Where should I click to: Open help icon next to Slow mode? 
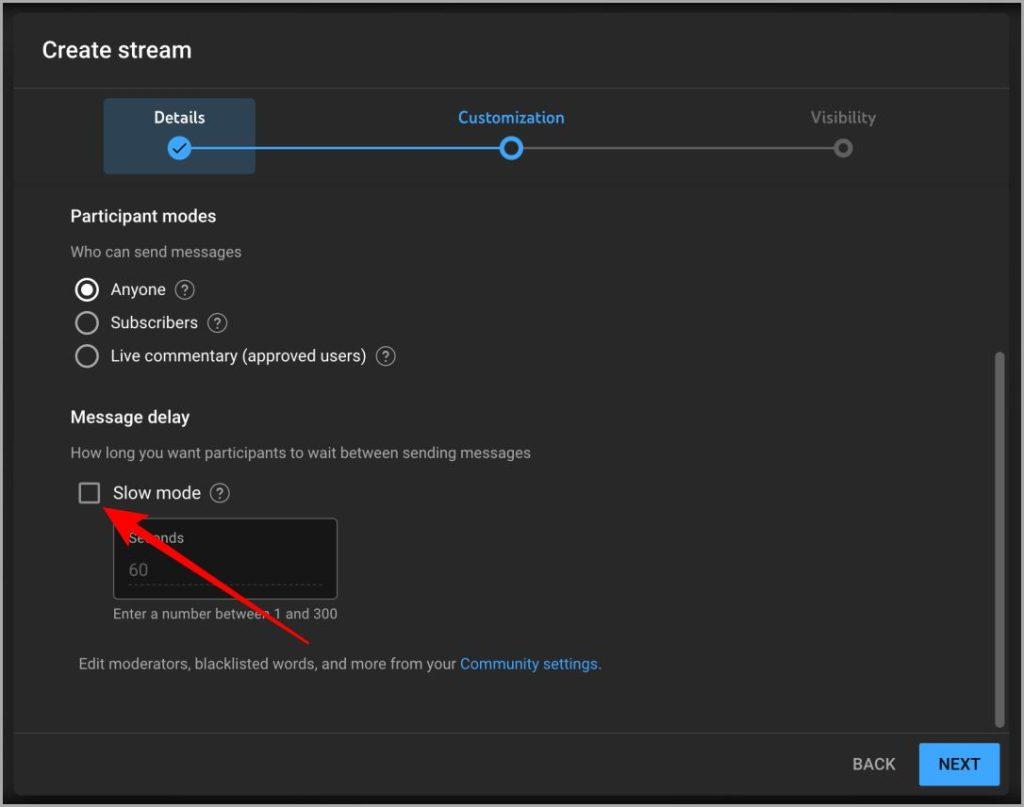[x=219, y=494]
